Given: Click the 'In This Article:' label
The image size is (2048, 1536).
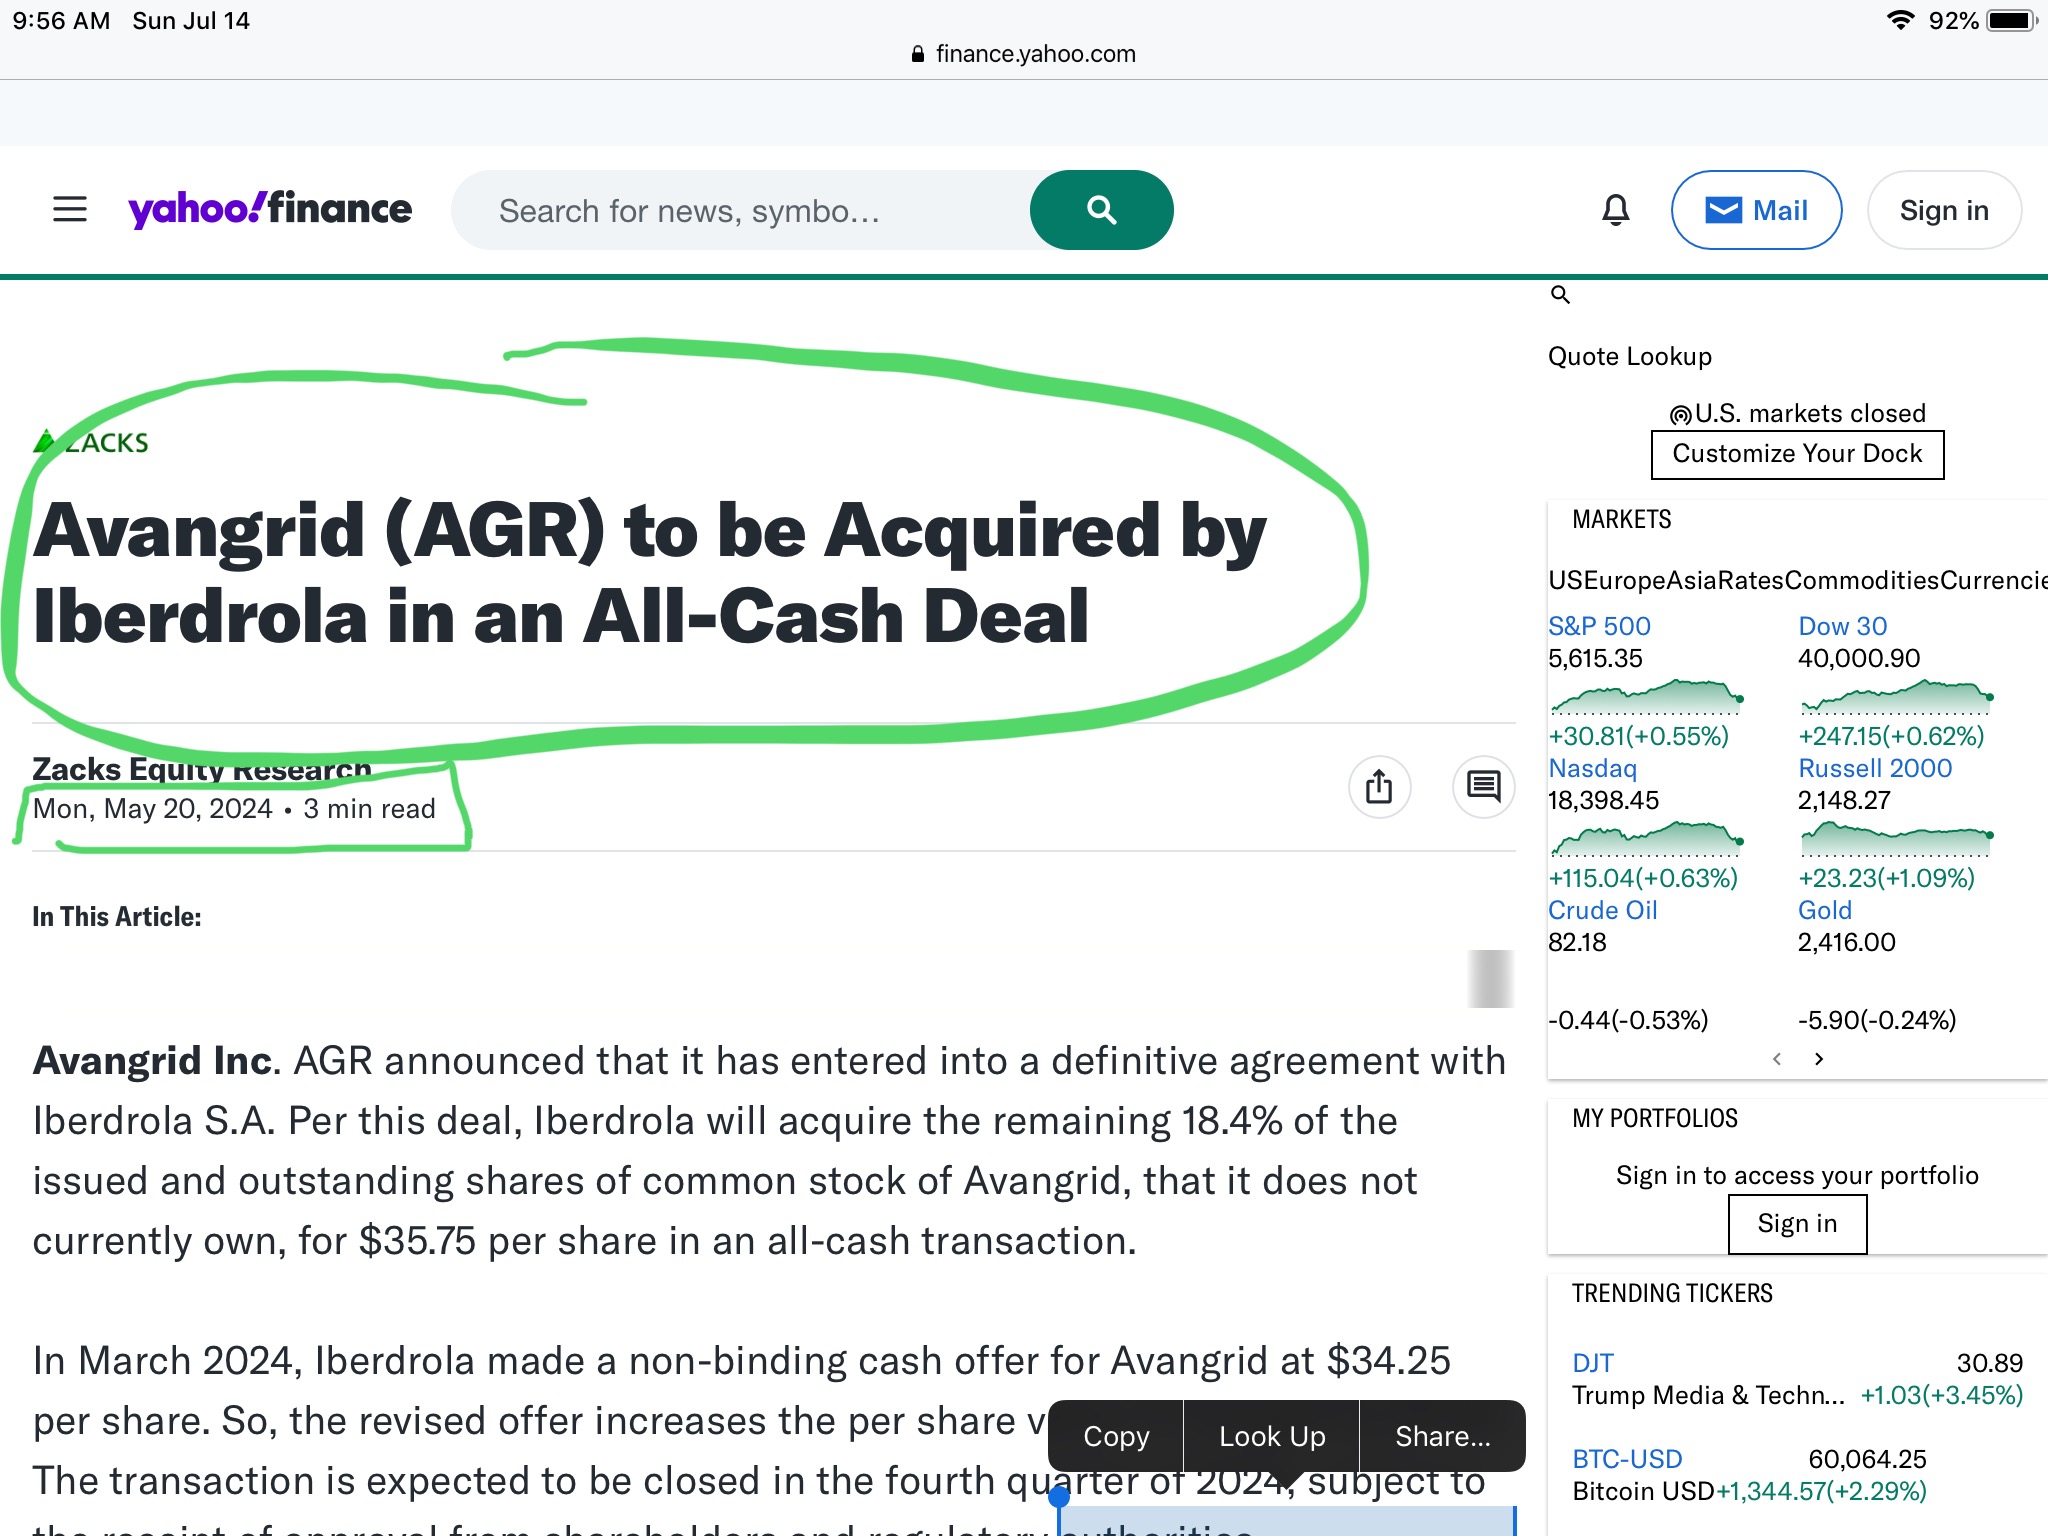Looking at the screenshot, I should [117, 916].
